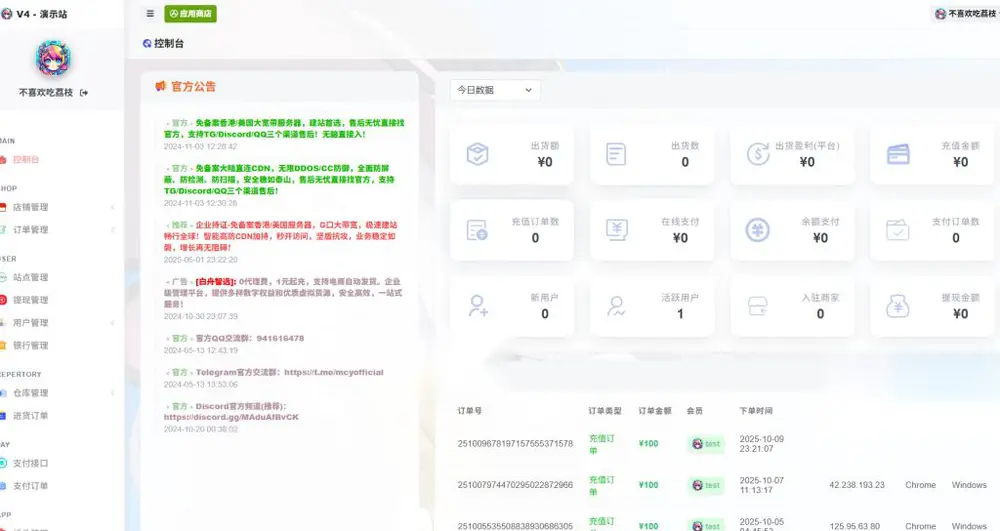Open 仓库管理 sidebar menu

coord(31,393)
